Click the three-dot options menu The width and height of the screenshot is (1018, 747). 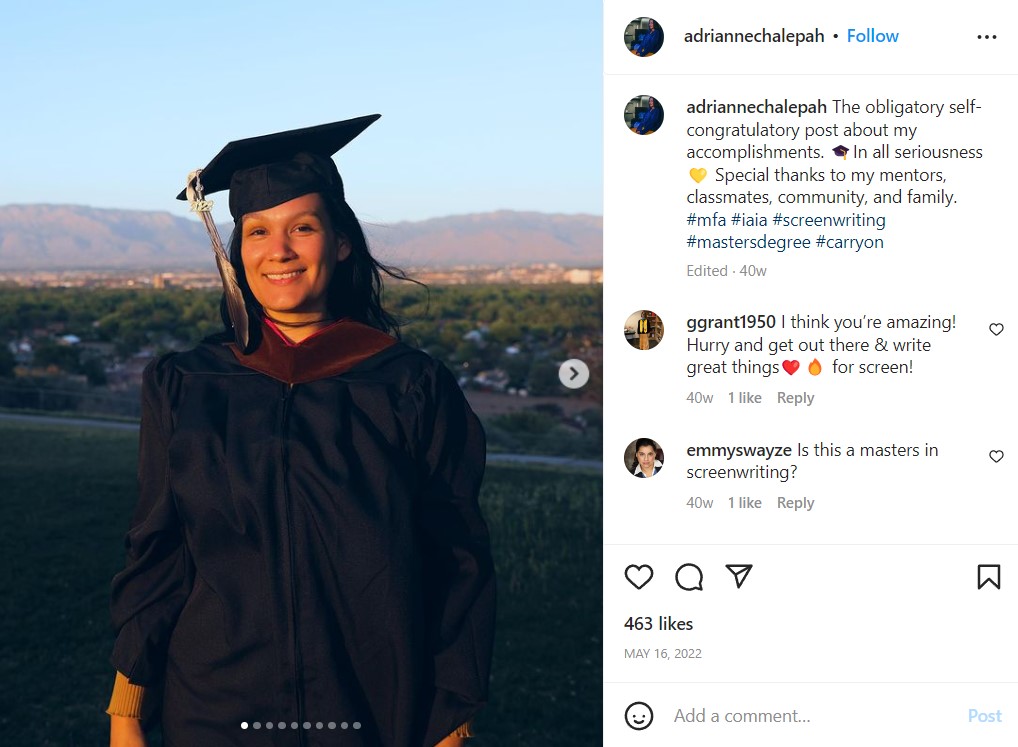point(987,36)
